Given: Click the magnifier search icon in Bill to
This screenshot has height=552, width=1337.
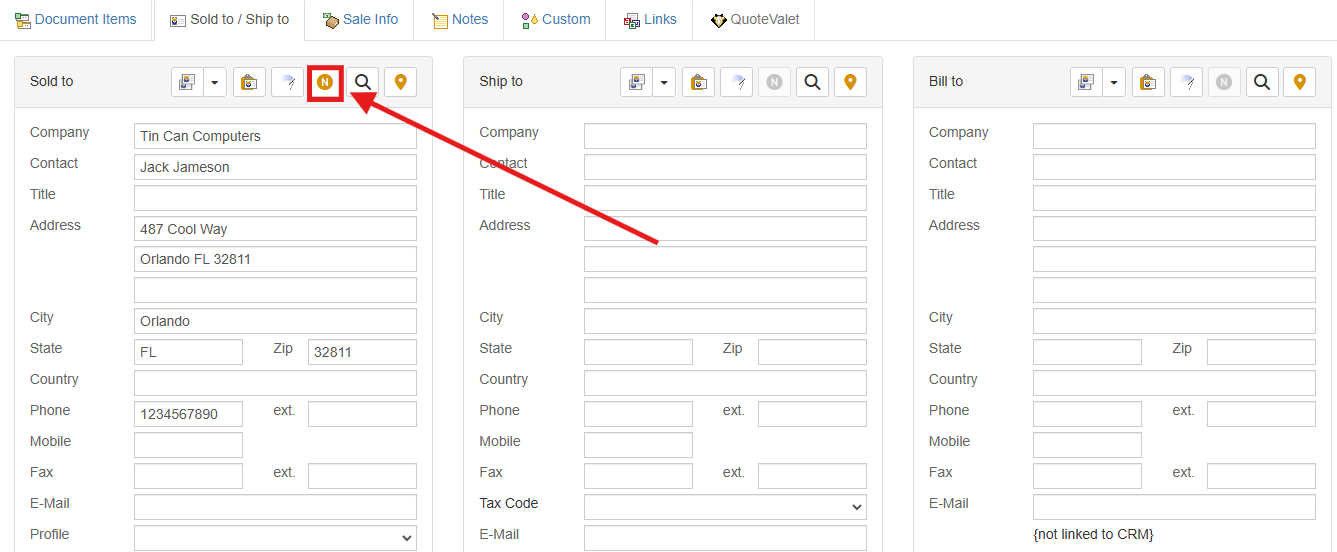Looking at the screenshot, I should (x=1262, y=82).
